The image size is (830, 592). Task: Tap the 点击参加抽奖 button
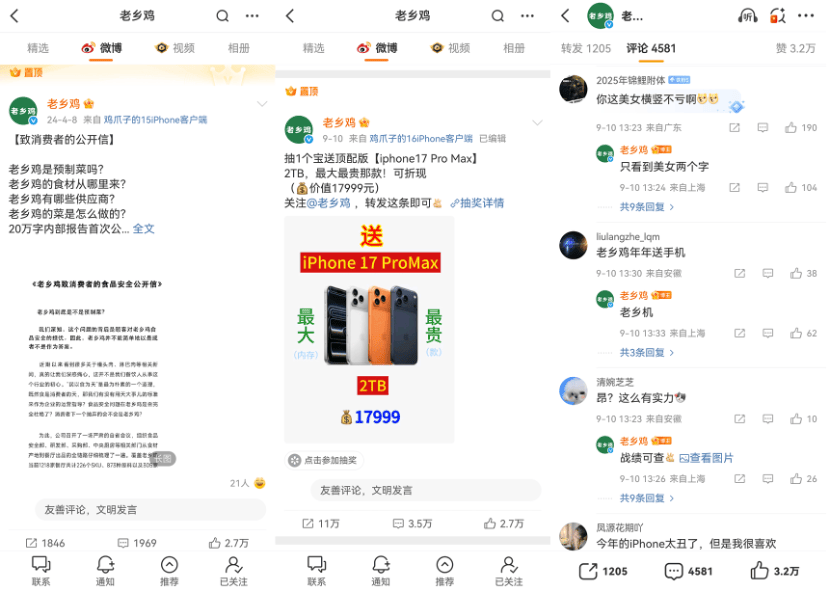click(324, 460)
